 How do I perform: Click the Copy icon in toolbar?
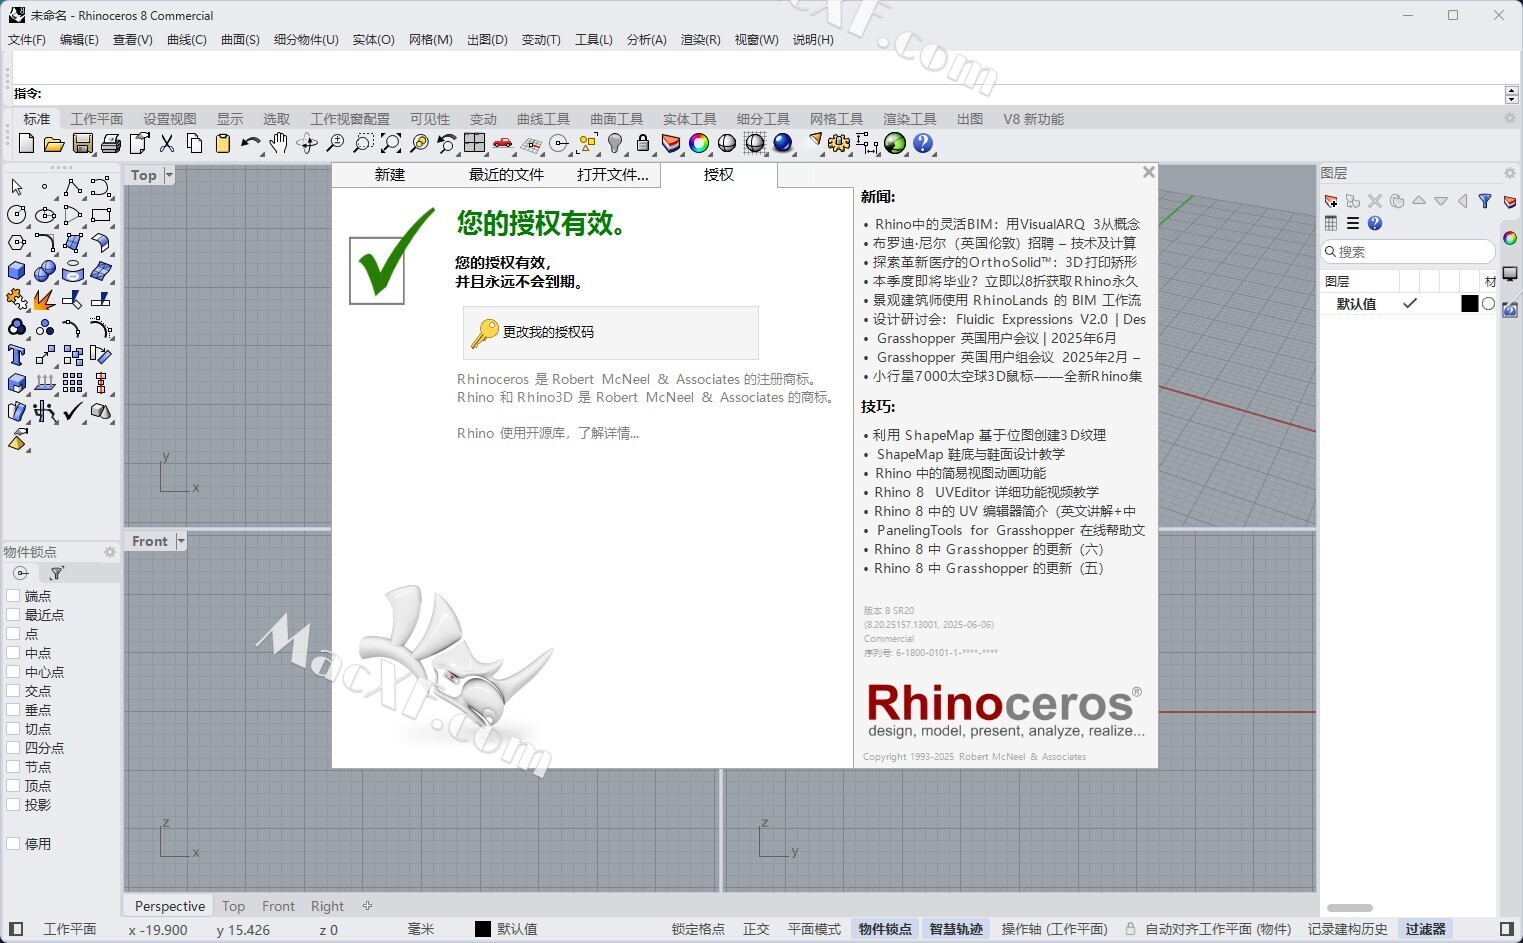[195, 144]
